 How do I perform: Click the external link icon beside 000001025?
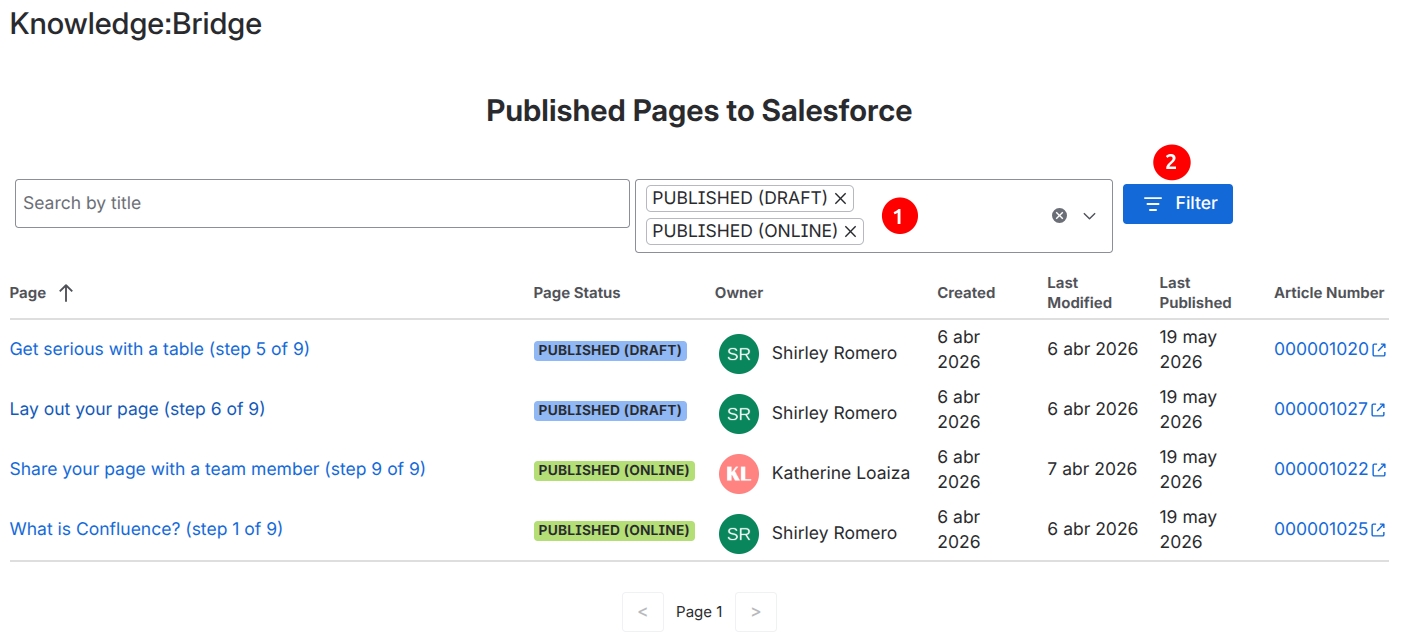click(1379, 530)
